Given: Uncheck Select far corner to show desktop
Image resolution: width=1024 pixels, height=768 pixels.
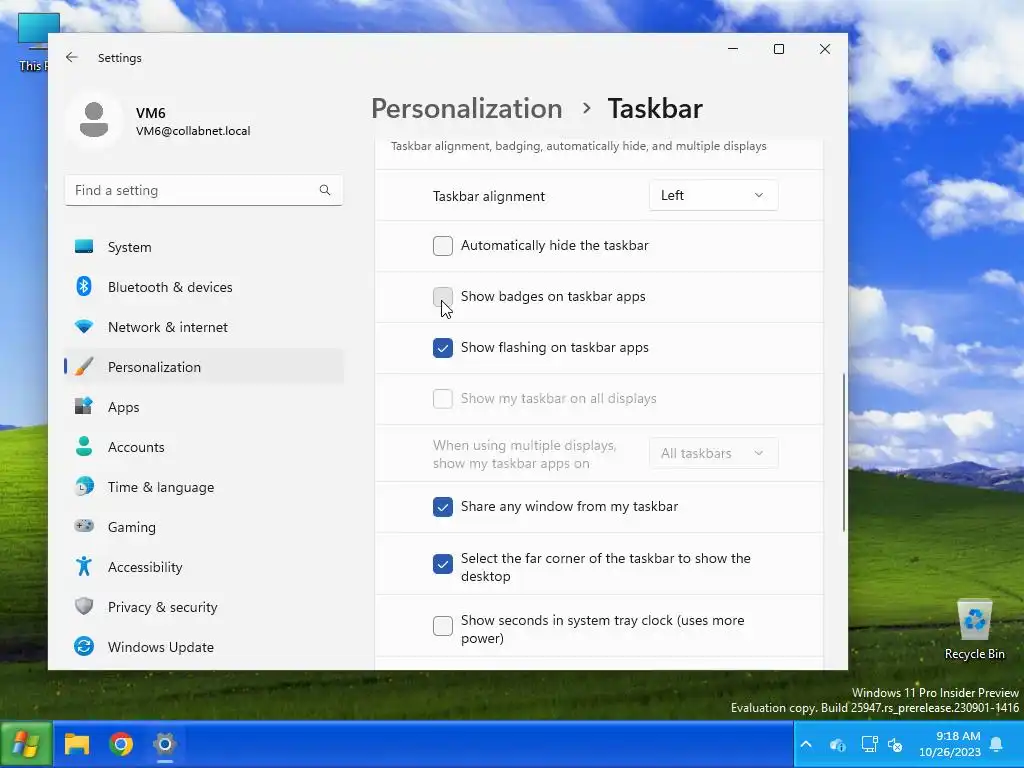Looking at the screenshot, I should (x=443, y=564).
